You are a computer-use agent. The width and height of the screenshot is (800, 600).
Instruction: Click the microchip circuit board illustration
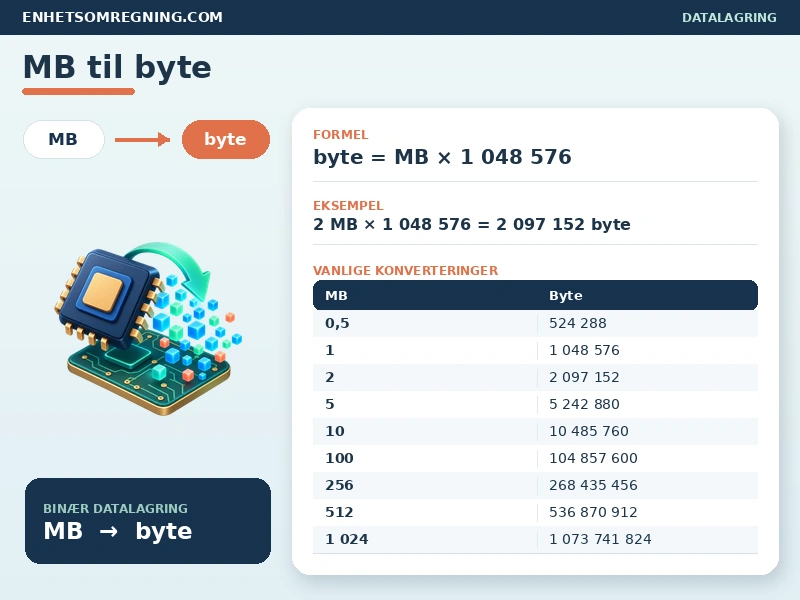click(x=148, y=328)
